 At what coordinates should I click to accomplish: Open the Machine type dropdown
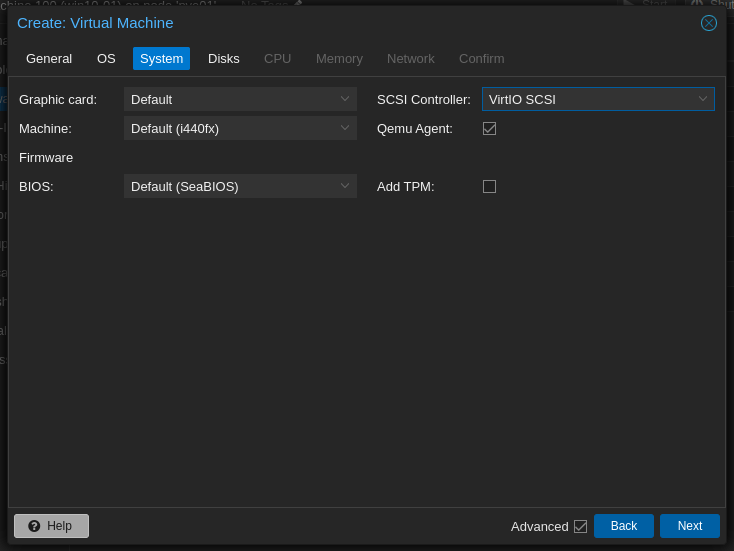pos(240,128)
